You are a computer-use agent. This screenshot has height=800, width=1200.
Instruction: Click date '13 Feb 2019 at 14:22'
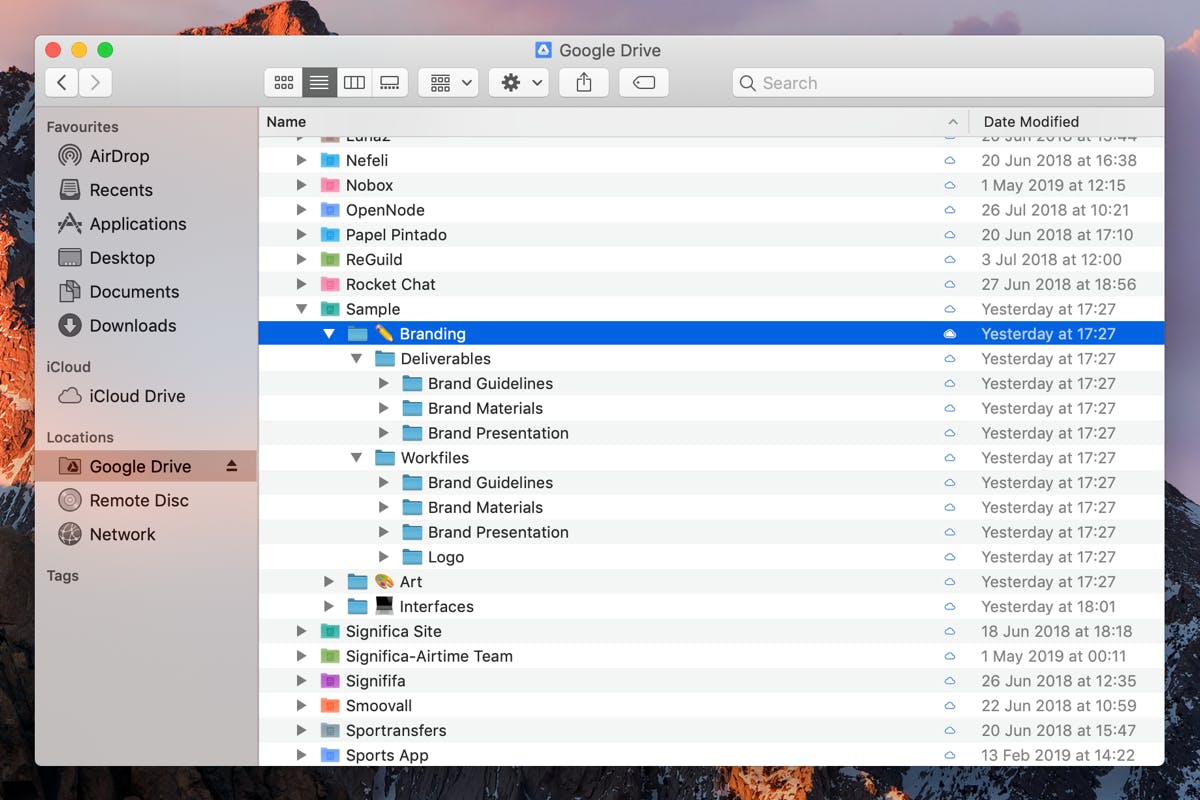(1058, 755)
